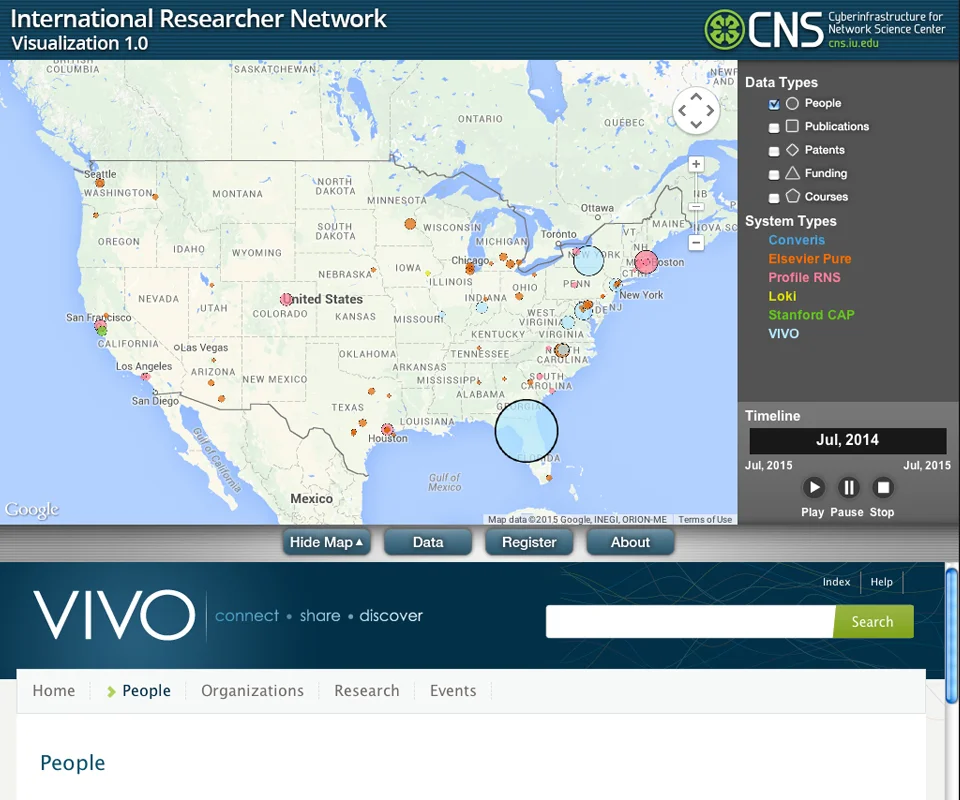This screenshot has width=960, height=800.
Task: Click the People circle shape icon
Action: (x=792, y=103)
